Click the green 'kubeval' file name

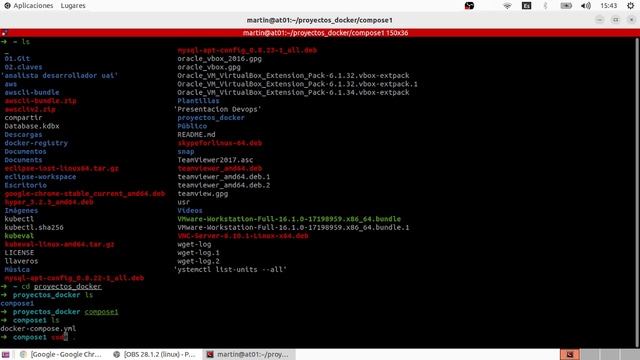point(19,236)
